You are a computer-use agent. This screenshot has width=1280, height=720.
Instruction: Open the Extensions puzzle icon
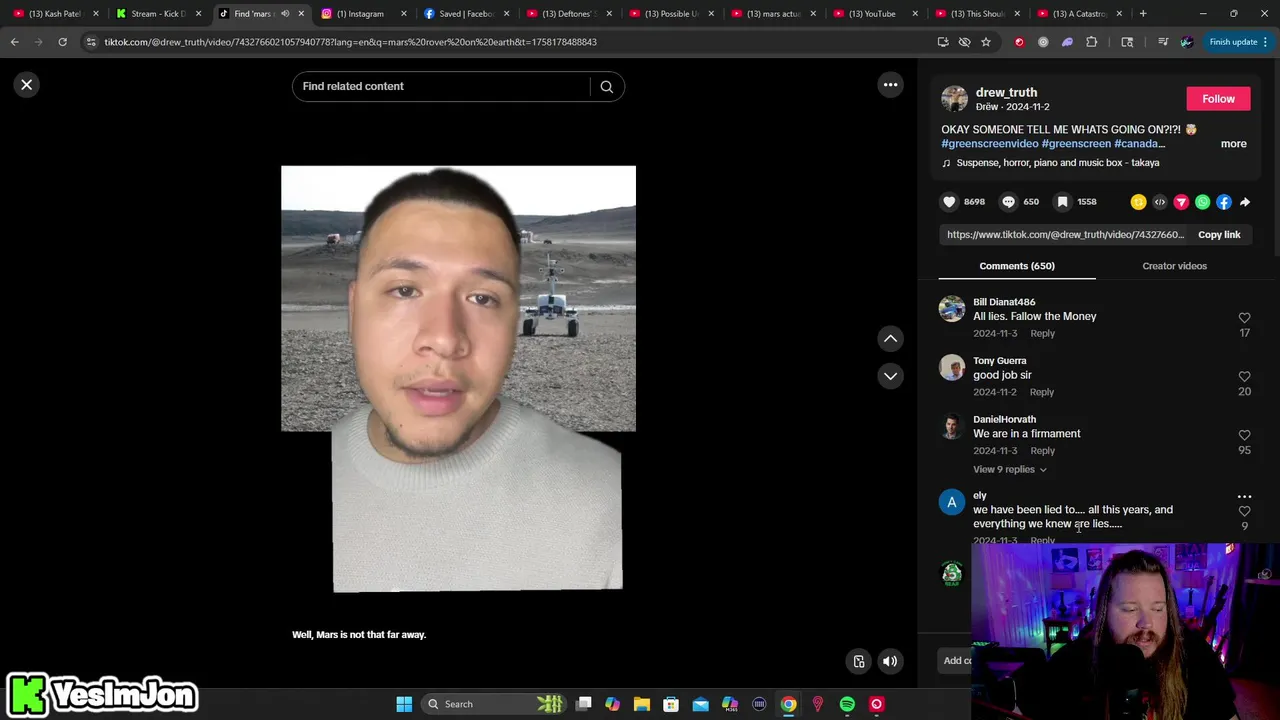(x=1091, y=42)
